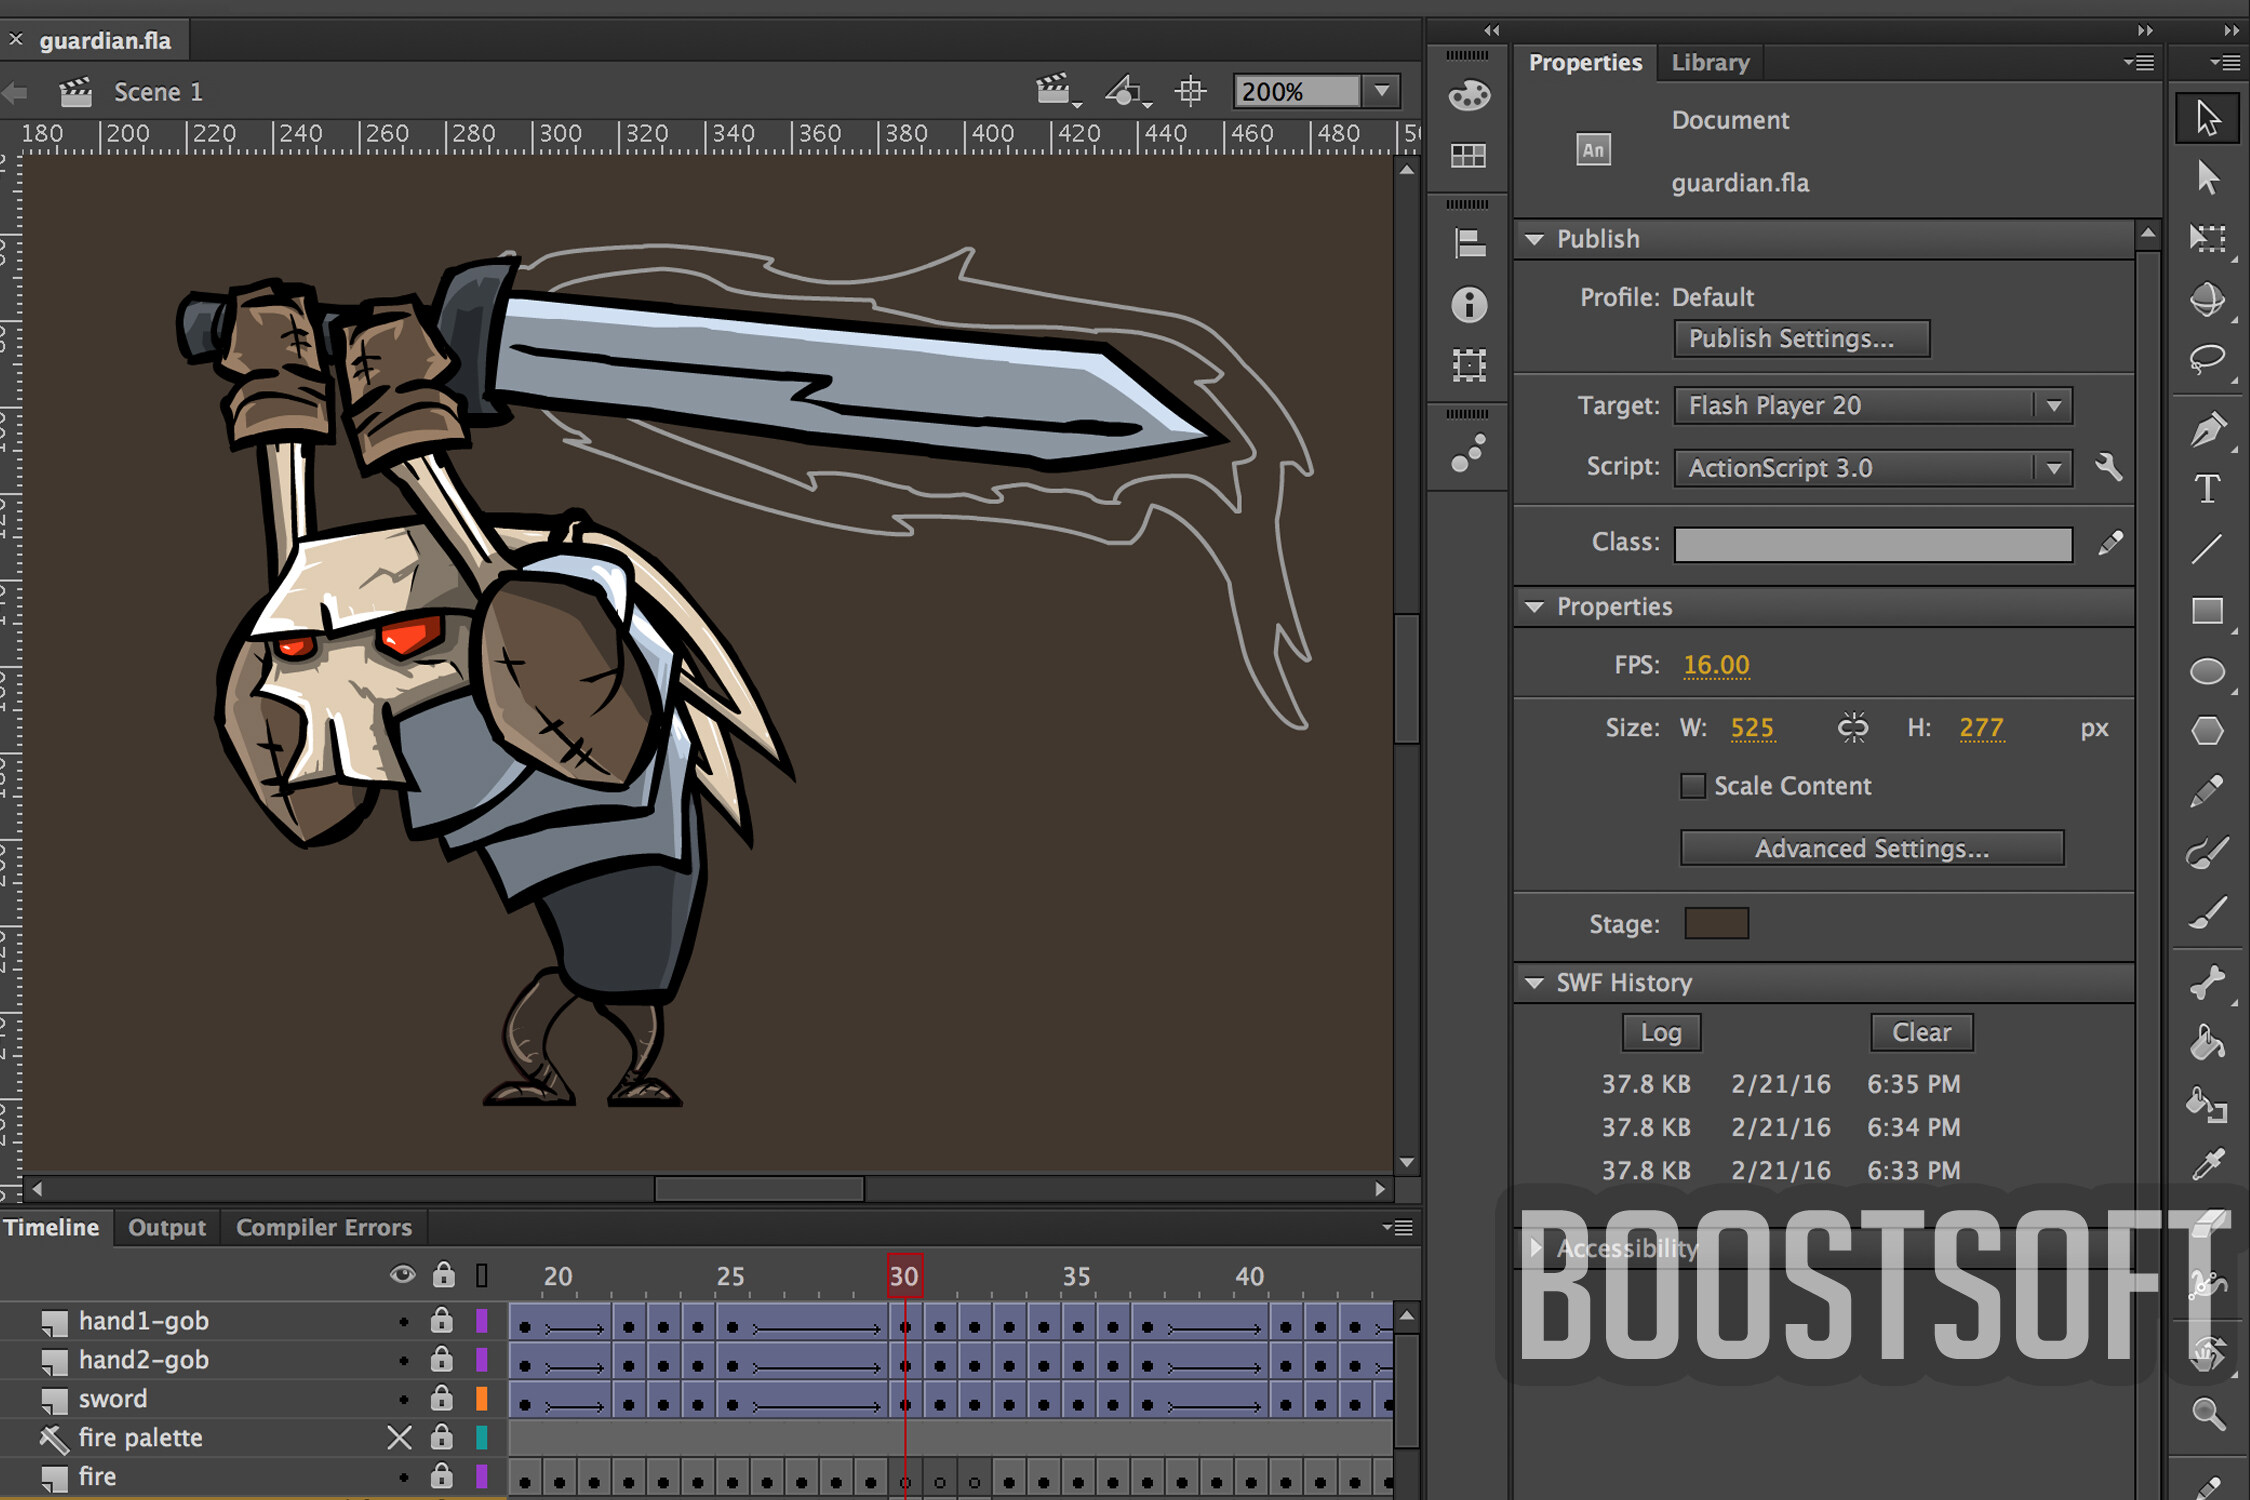Show the hidden fire palette layer
The height and width of the screenshot is (1500, 2250).
[400, 1438]
